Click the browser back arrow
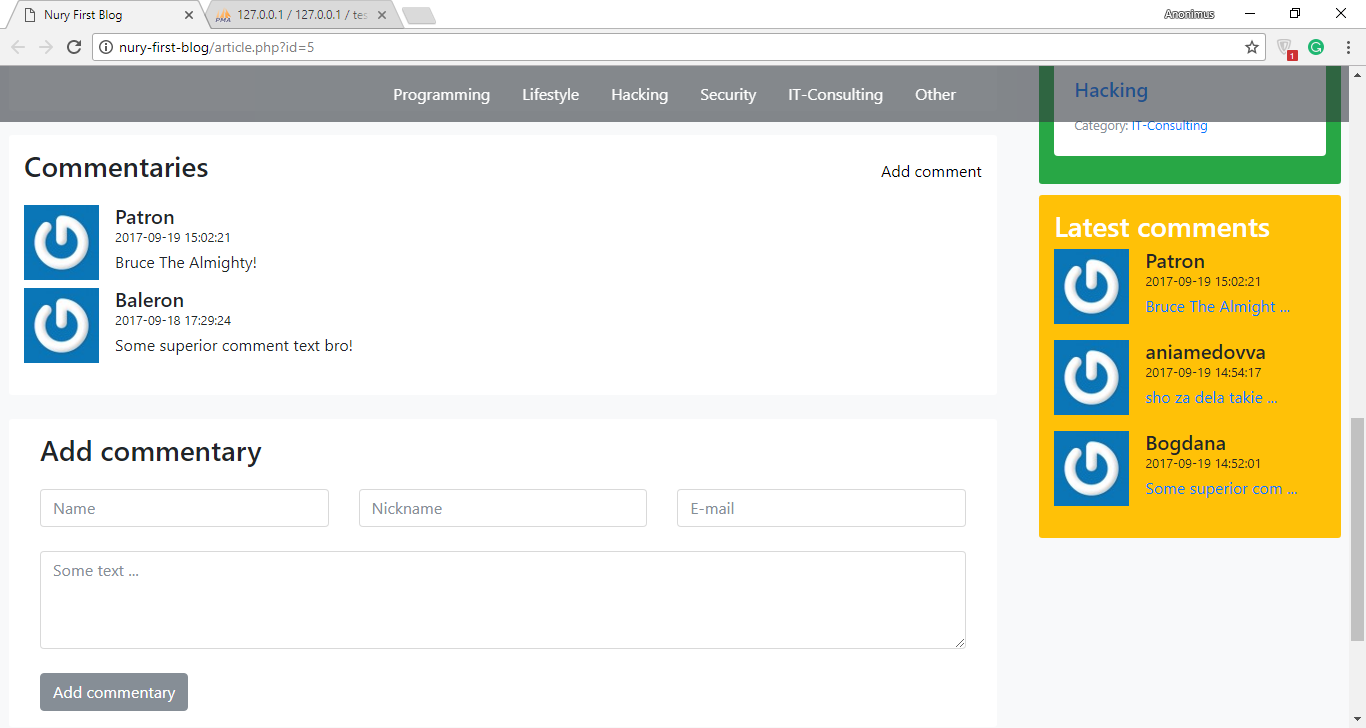Screen dimensions: 1366x728 (x=18, y=47)
